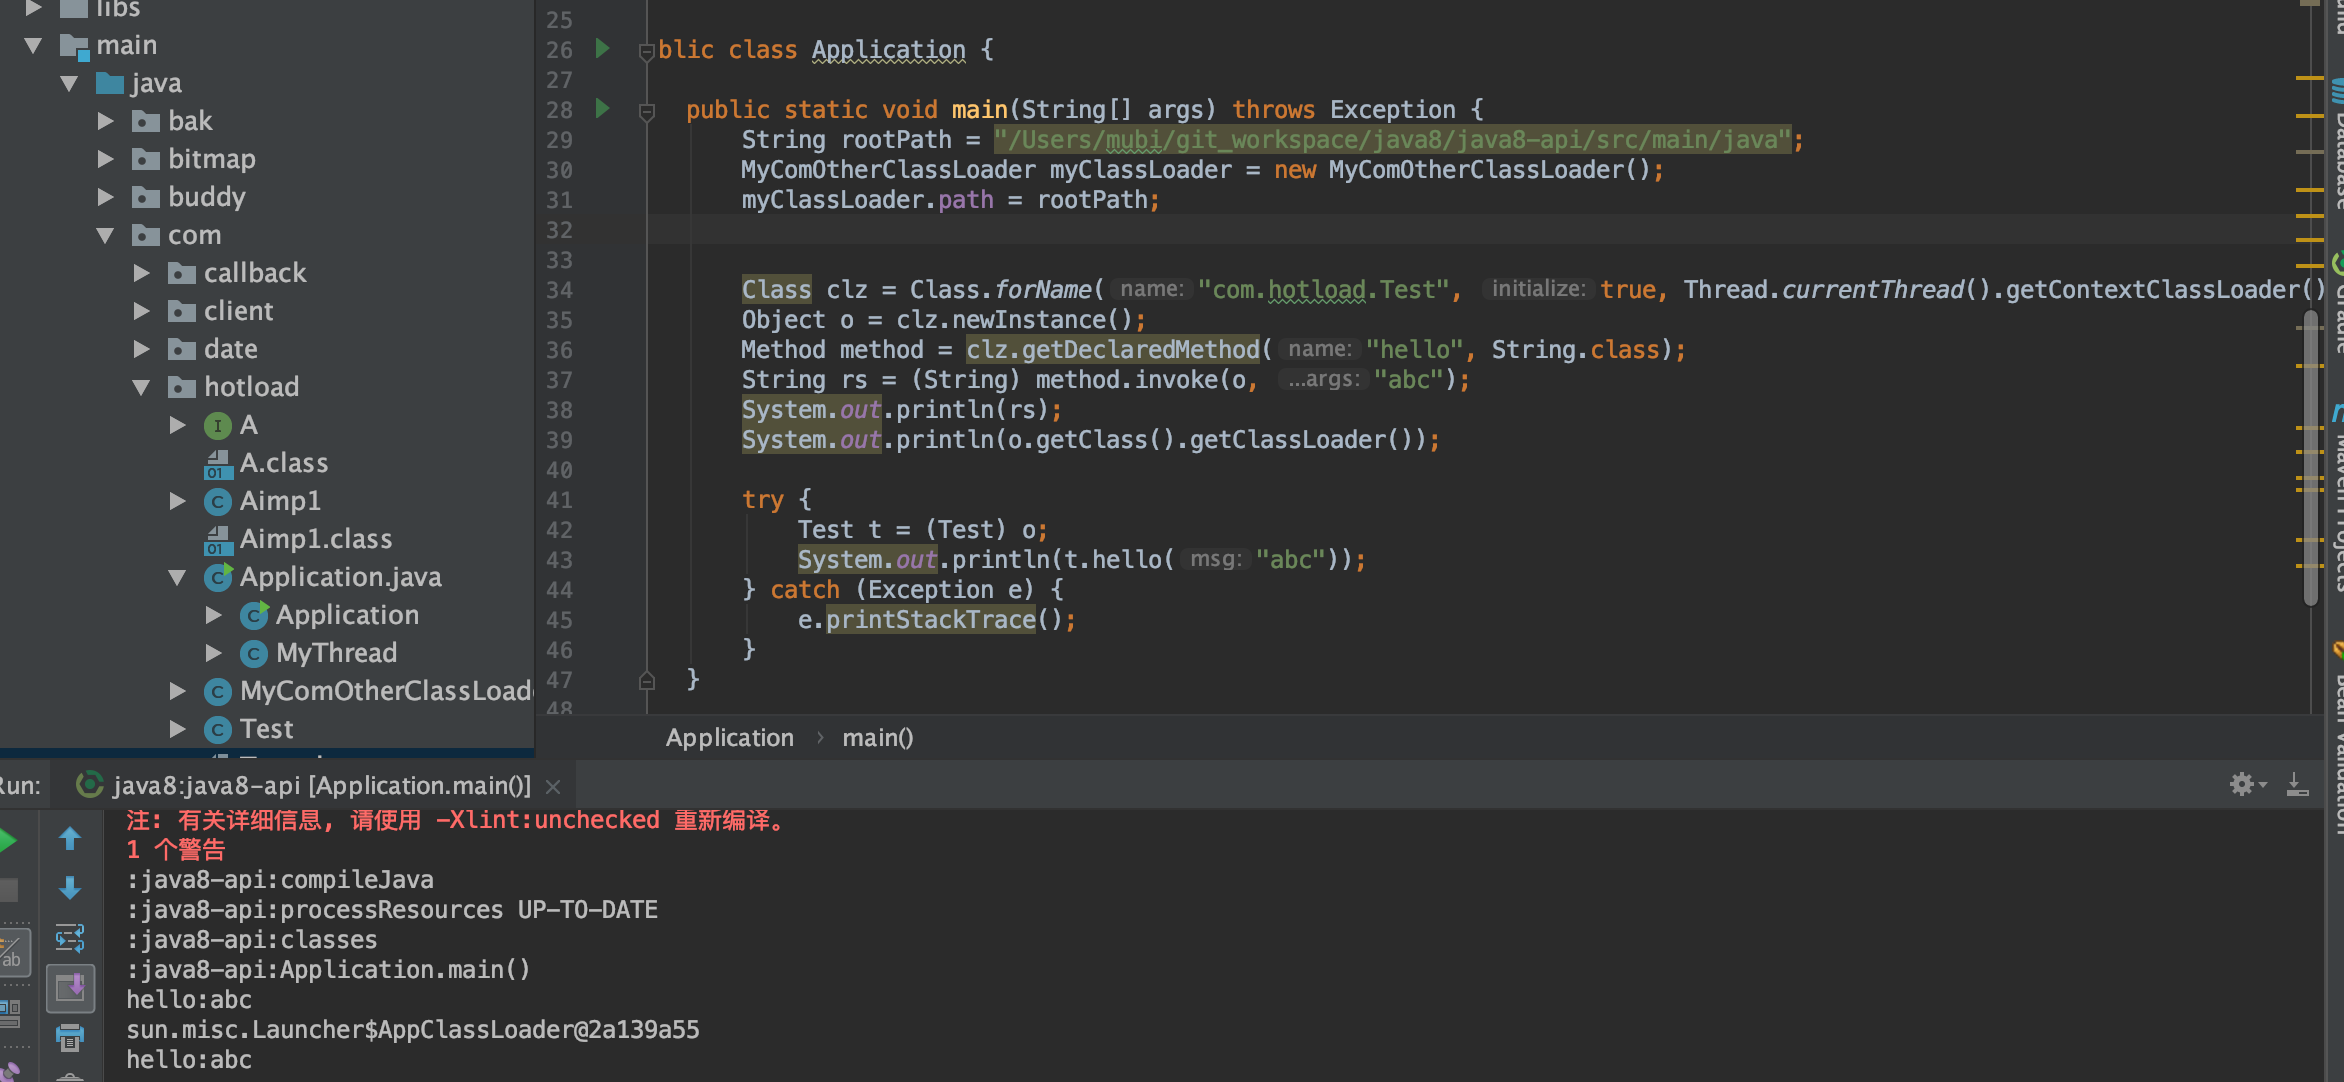
Task: Navigate down the stack trace with blue down arrow
Action: 70,888
